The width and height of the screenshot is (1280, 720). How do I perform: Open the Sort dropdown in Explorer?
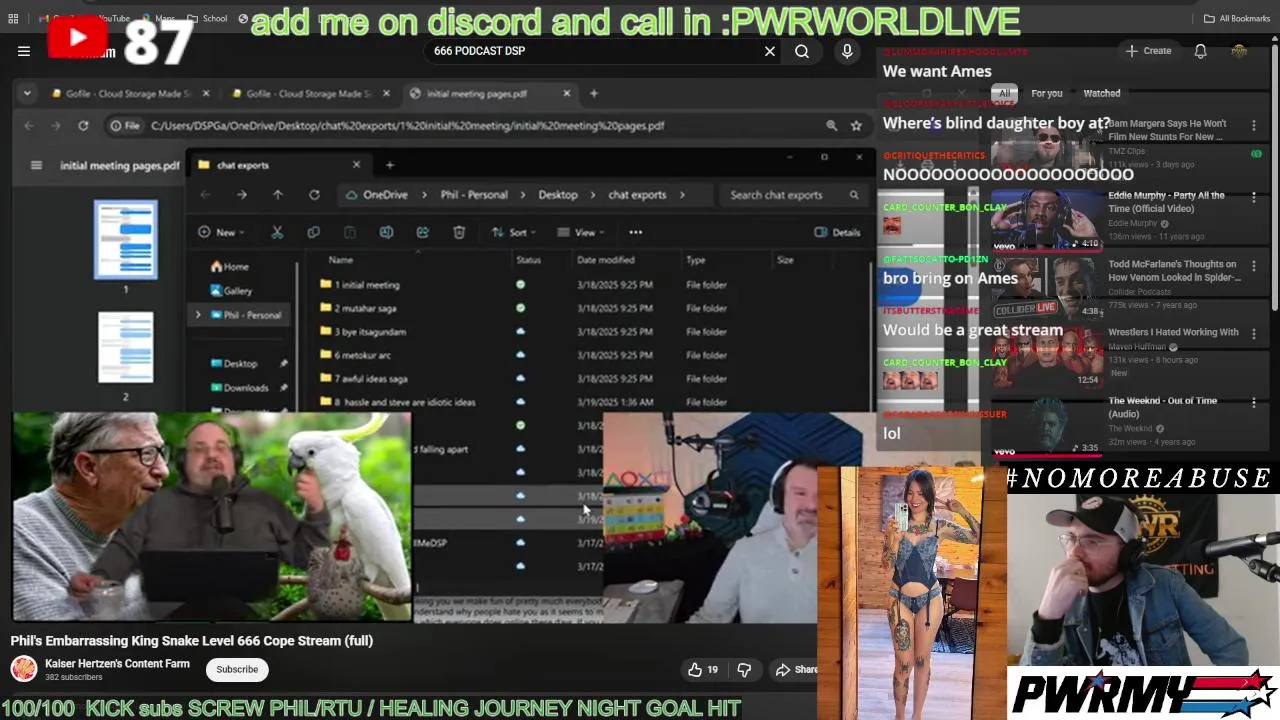pyautogui.click(x=515, y=232)
